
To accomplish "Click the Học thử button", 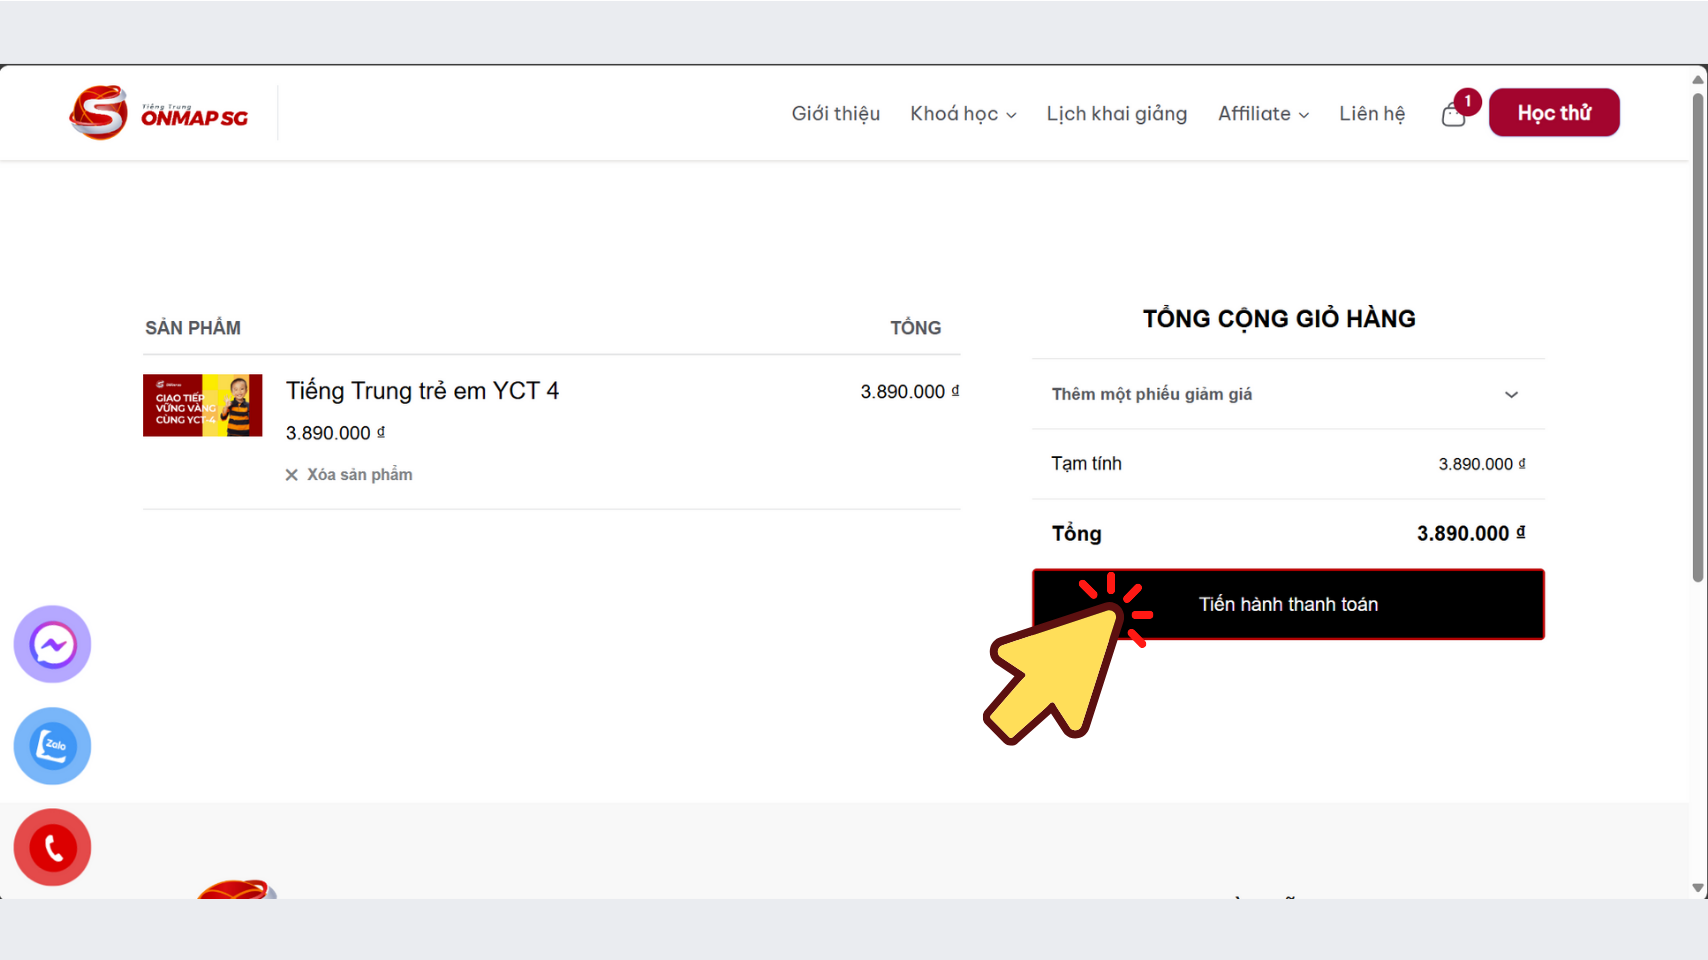I will (1553, 113).
